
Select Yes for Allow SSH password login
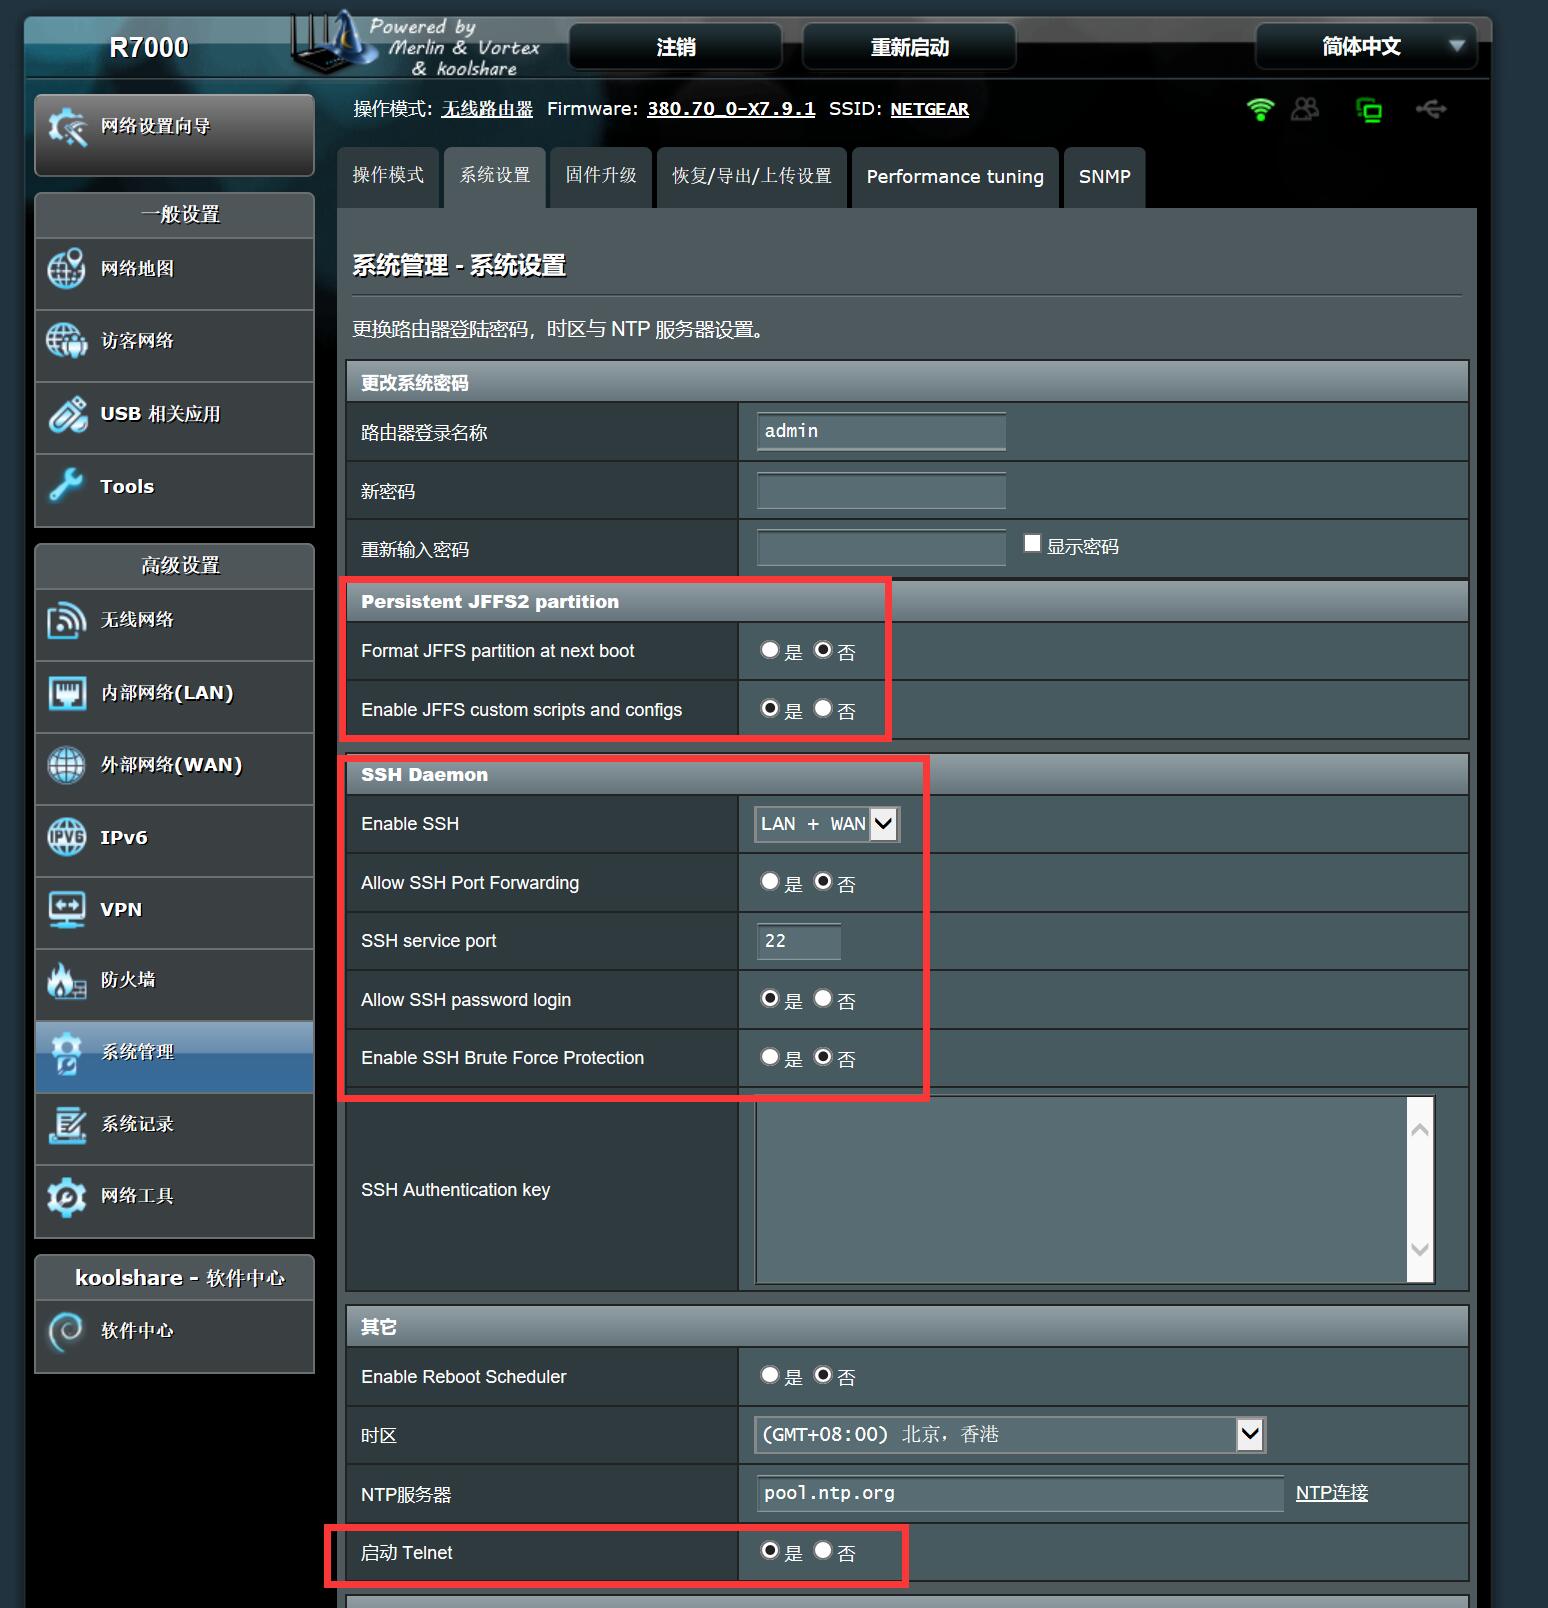pyautogui.click(x=769, y=998)
